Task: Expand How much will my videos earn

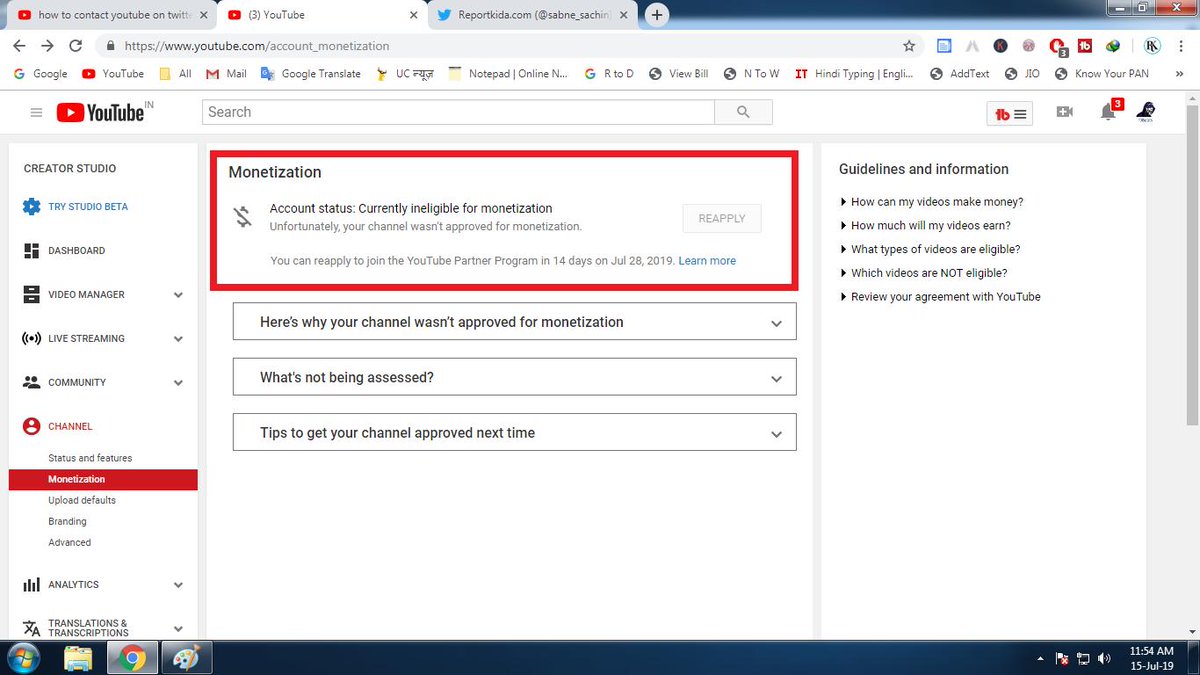Action: click(x=926, y=226)
